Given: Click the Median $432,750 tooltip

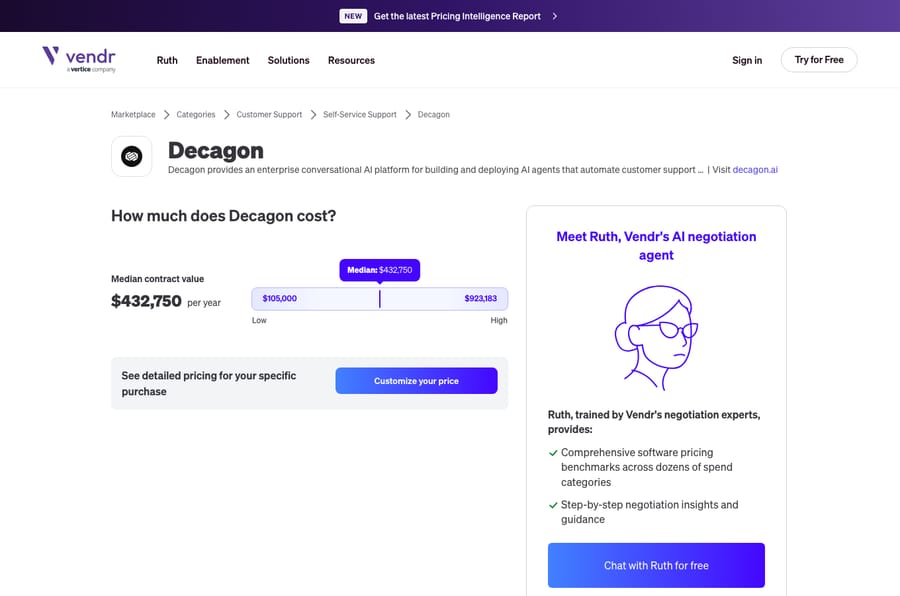Looking at the screenshot, I should point(379,270).
